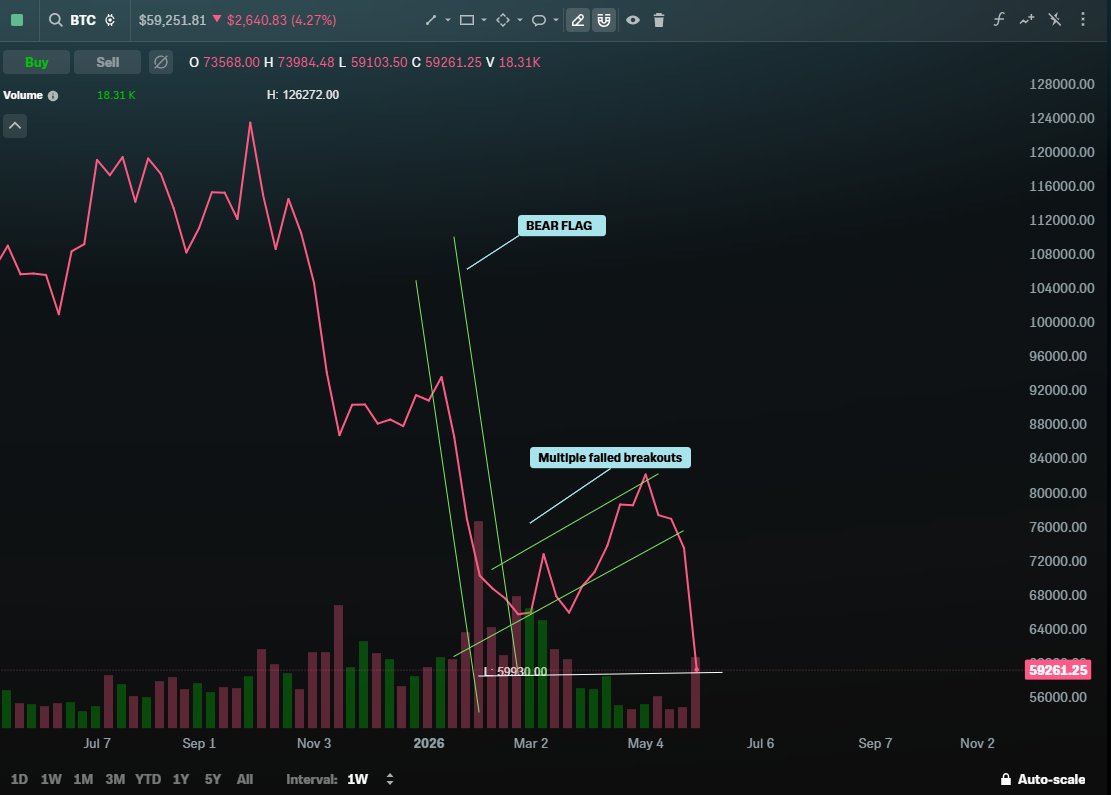
Task: Click the Buy button
Action: [37, 62]
